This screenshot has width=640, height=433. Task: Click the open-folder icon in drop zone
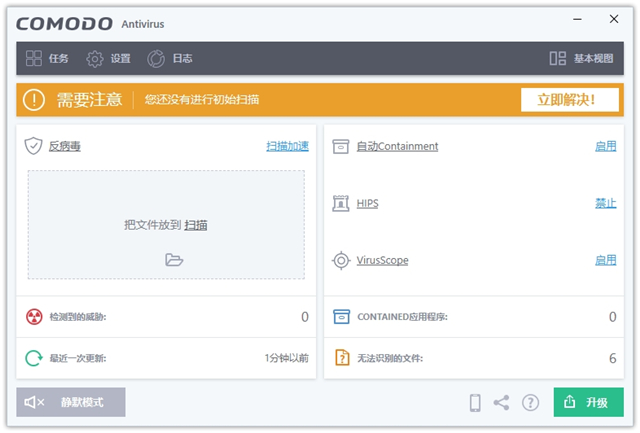coord(174,260)
